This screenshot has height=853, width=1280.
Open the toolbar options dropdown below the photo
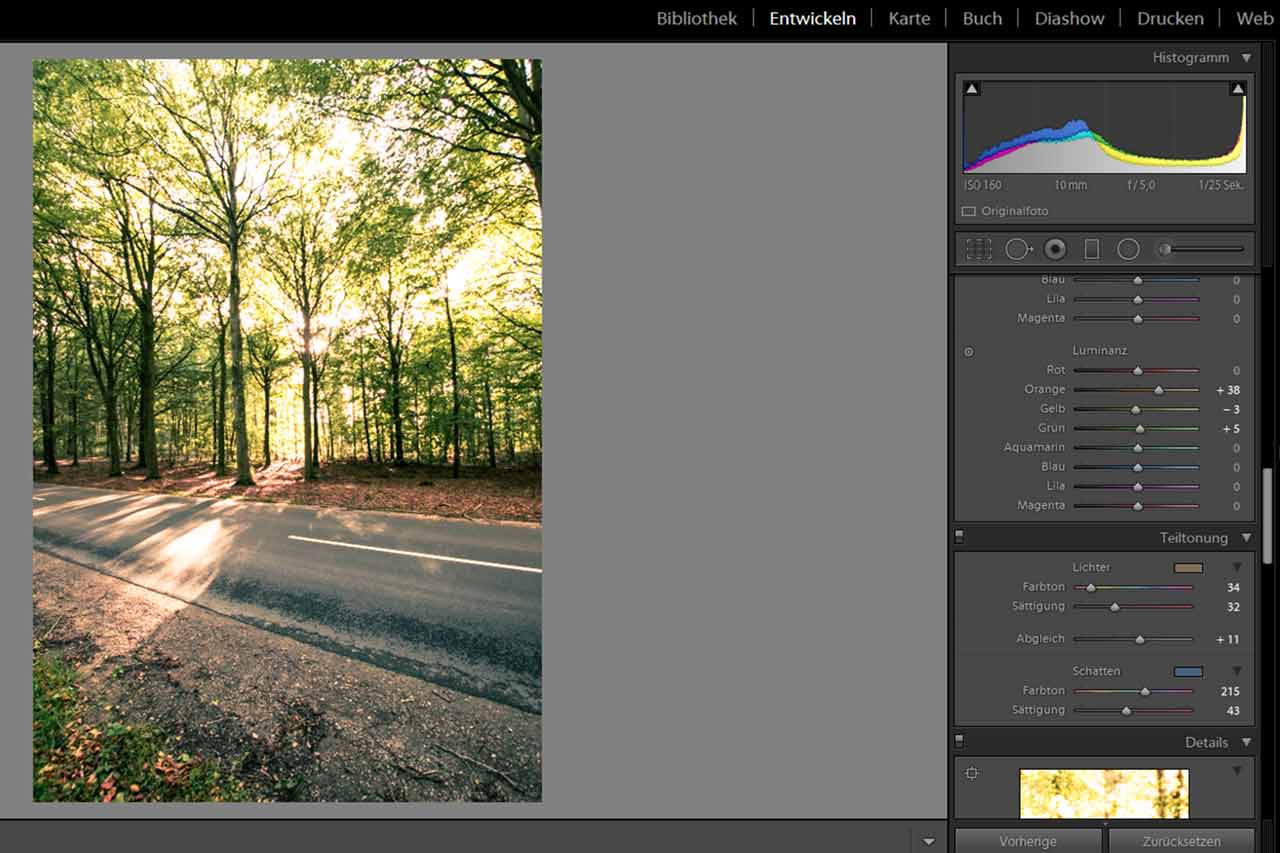coord(929,841)
